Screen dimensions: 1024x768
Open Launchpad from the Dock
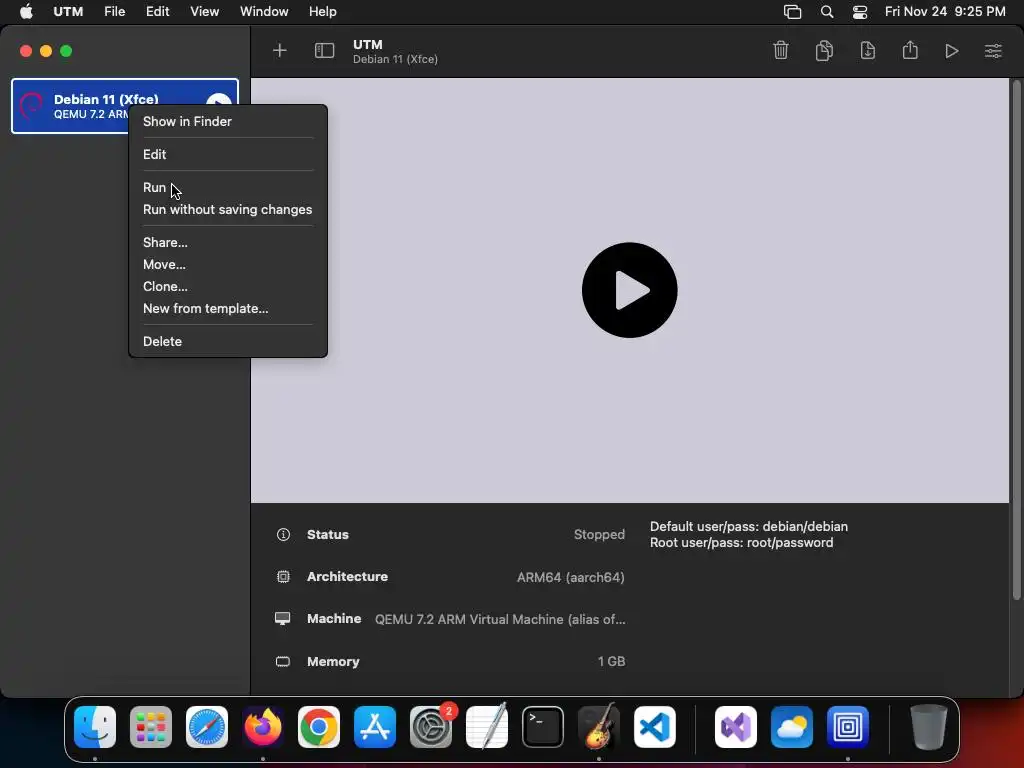[x=151, y=726]
